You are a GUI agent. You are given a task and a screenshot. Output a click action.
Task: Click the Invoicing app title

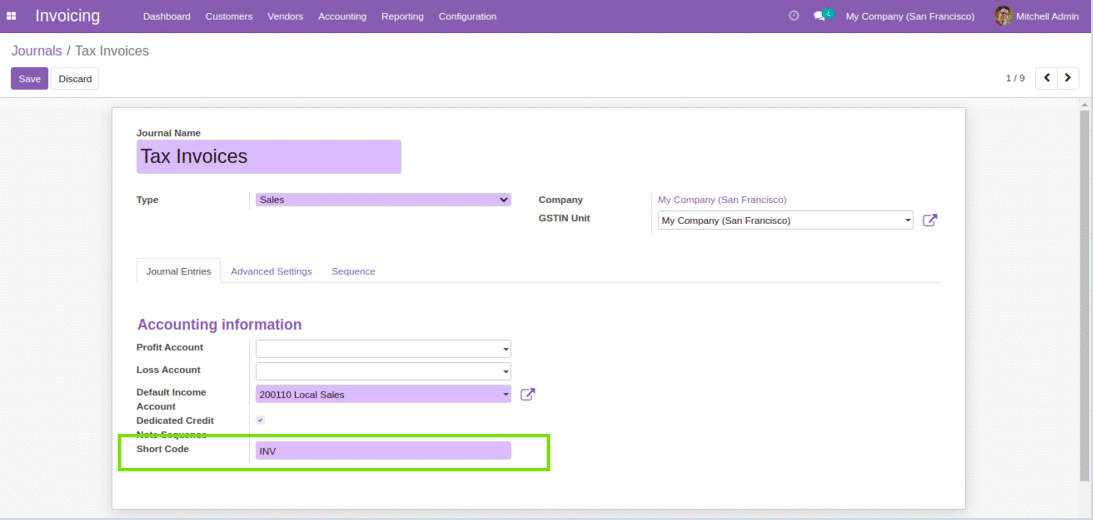[68, 15]
